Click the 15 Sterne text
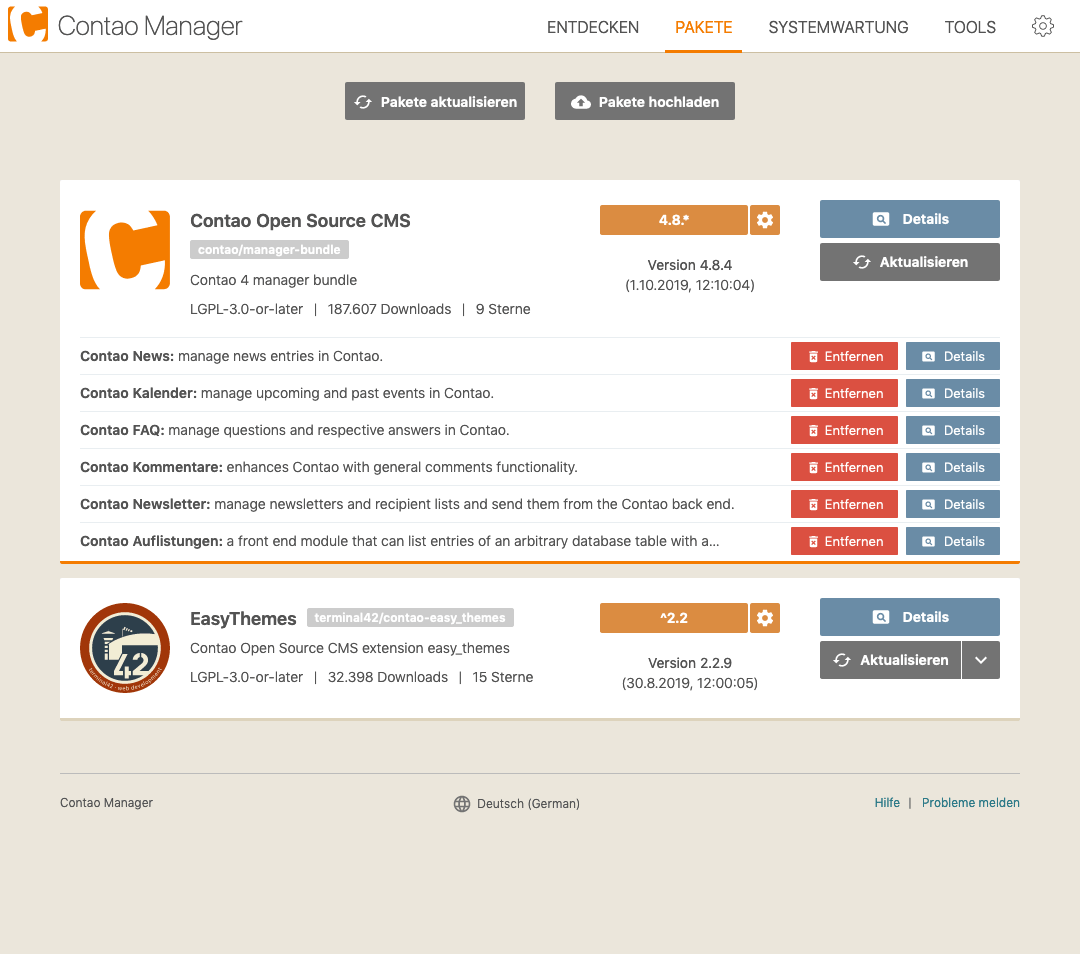The image size is (1080, 954). pos(503,677)
